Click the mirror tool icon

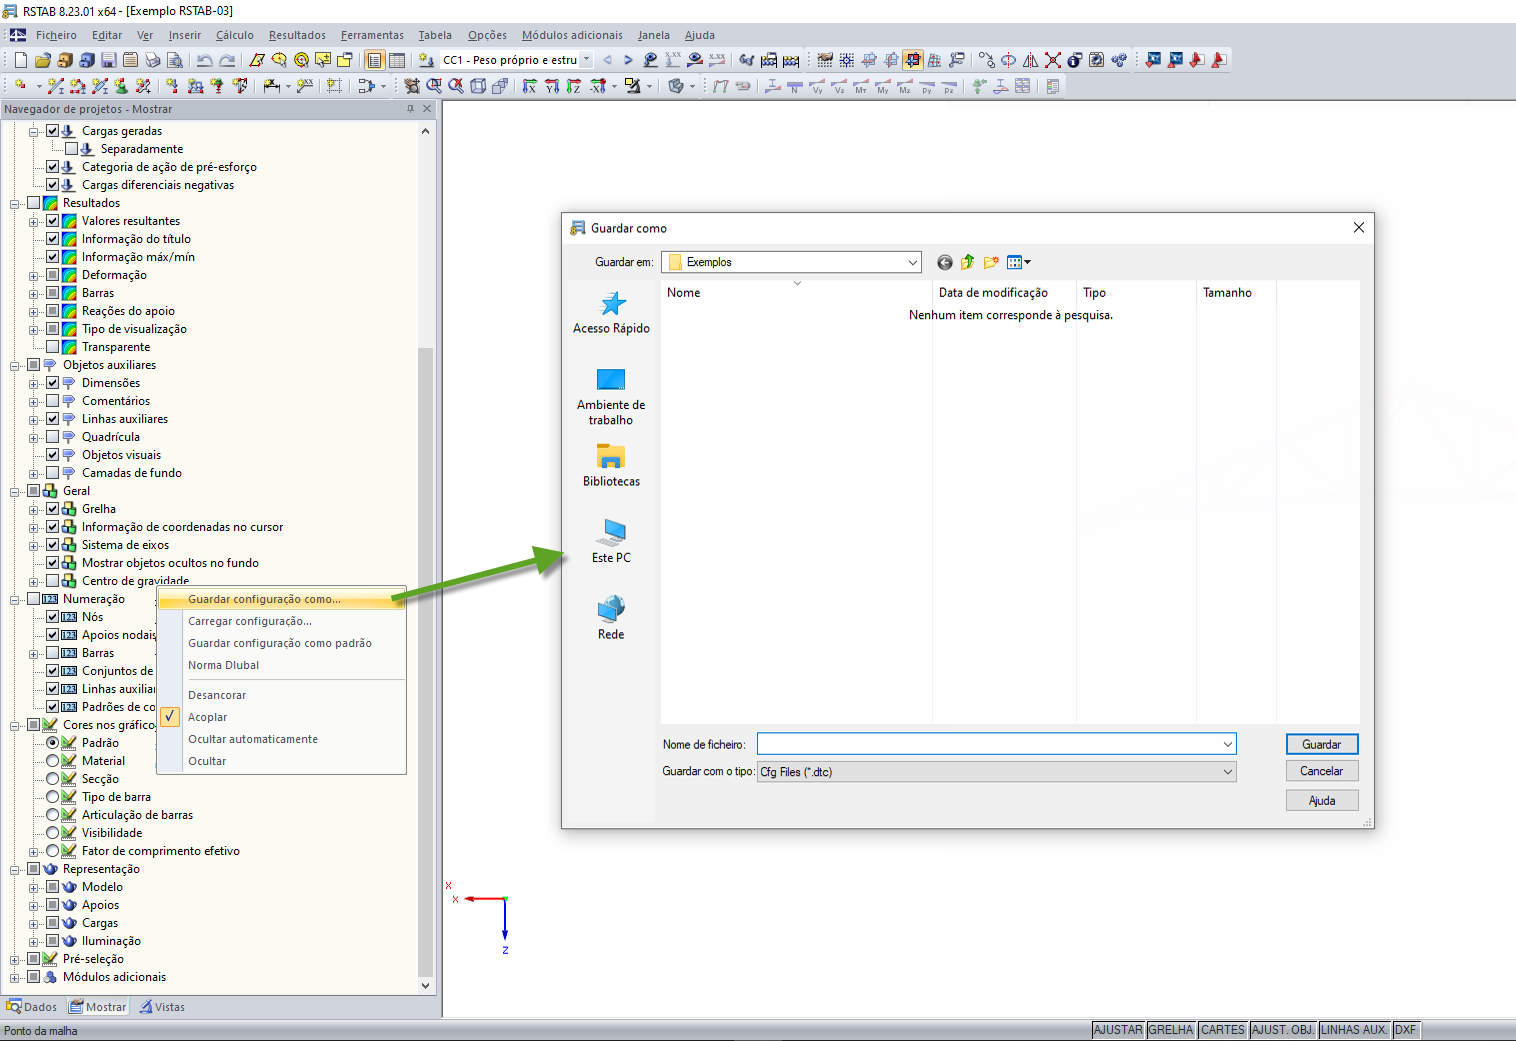coord(1030,60)
